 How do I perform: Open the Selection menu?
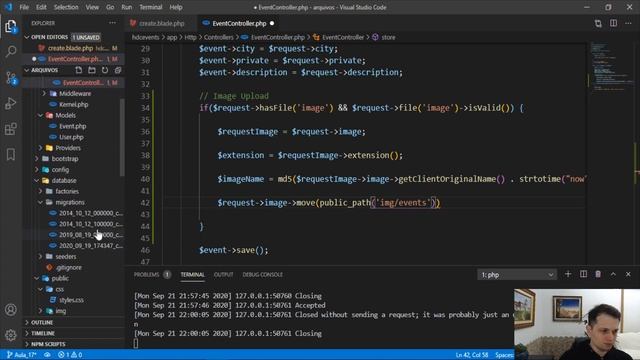coord(66,7)
